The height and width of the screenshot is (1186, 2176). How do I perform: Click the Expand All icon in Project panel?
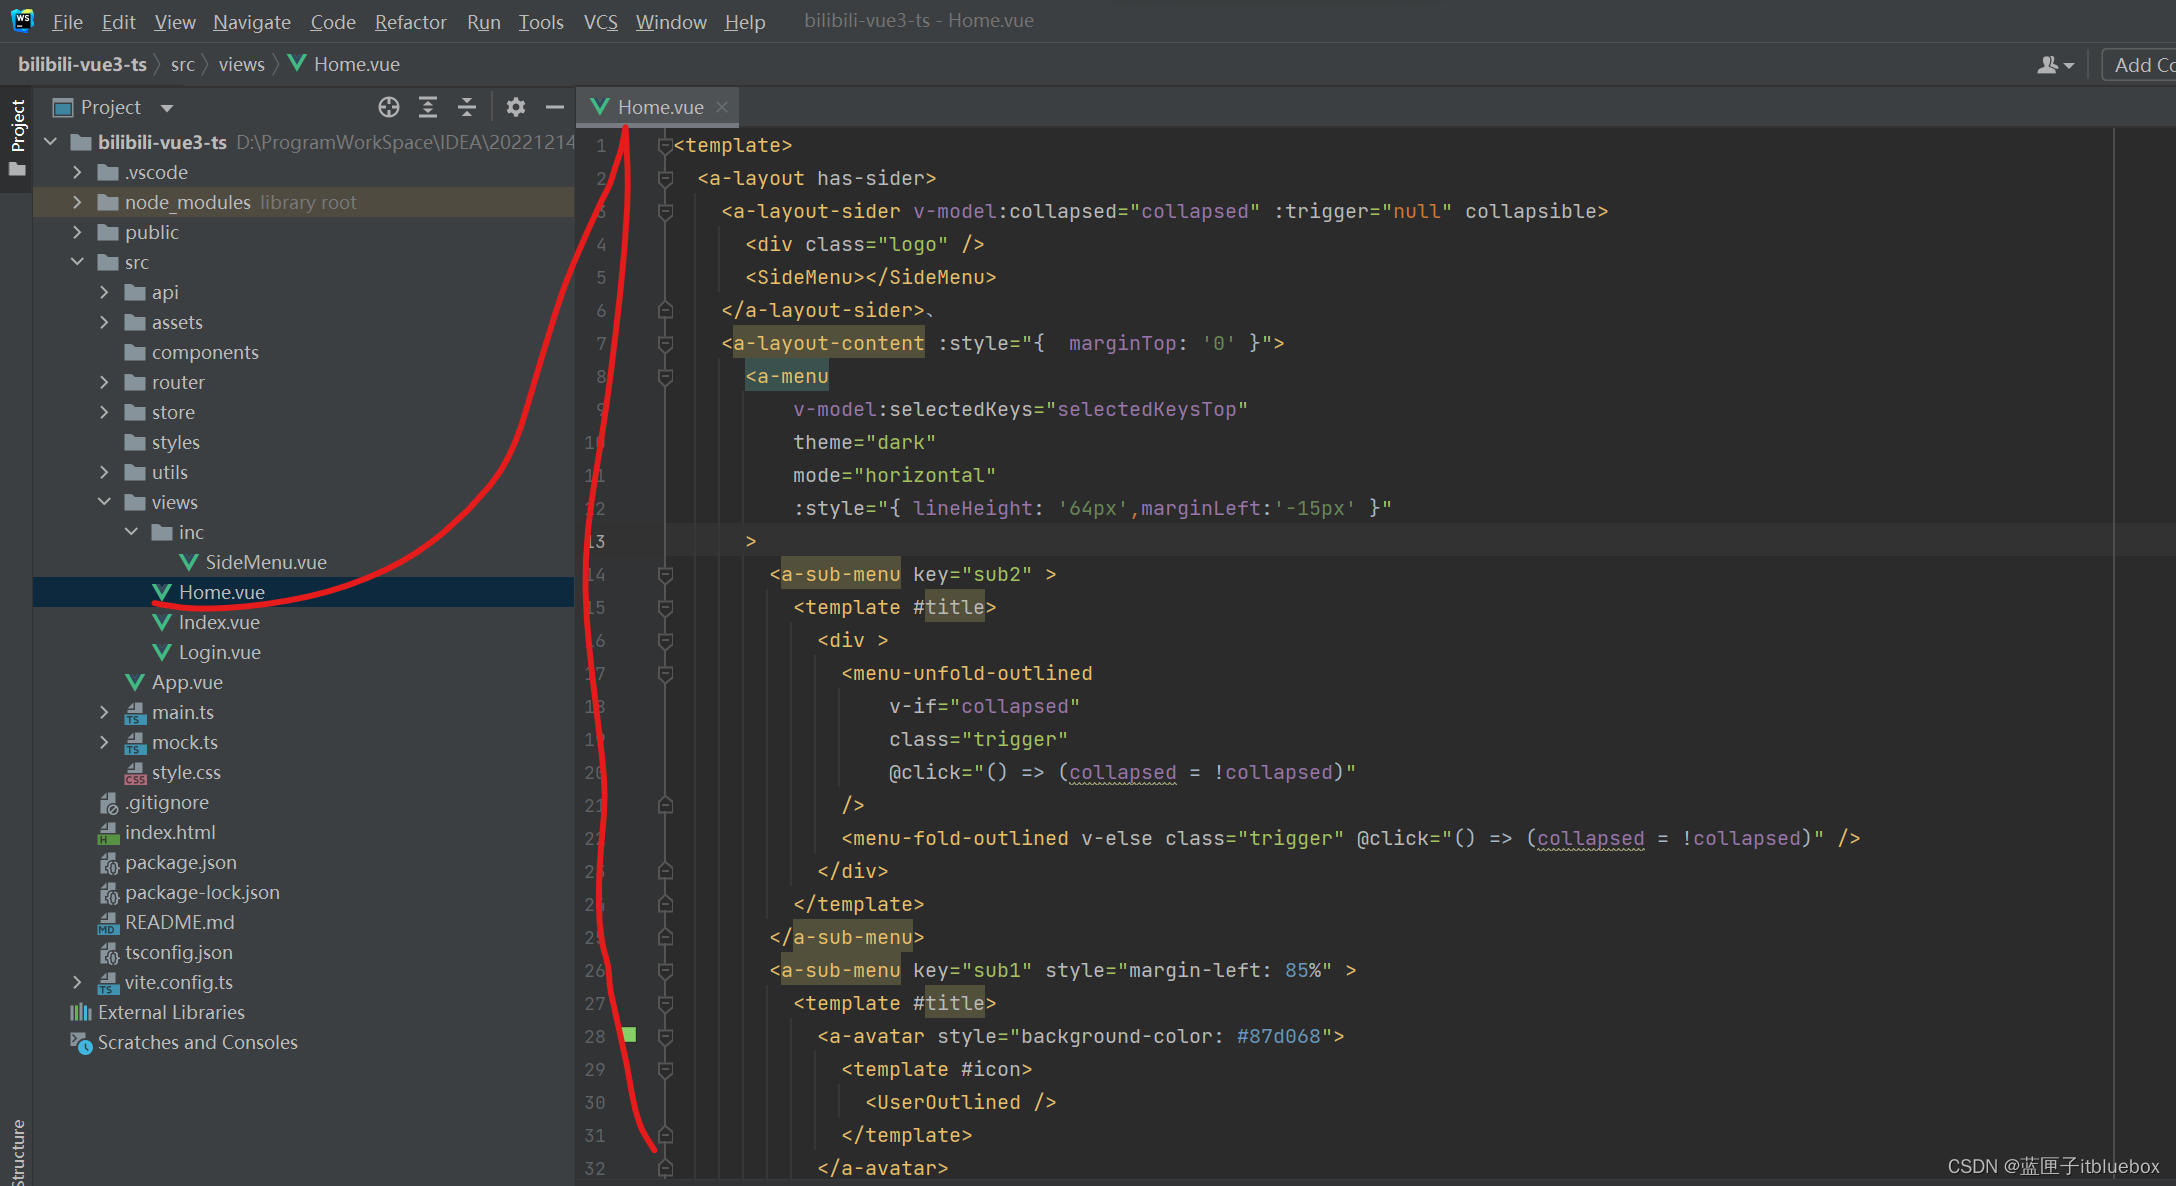point(428,107)
